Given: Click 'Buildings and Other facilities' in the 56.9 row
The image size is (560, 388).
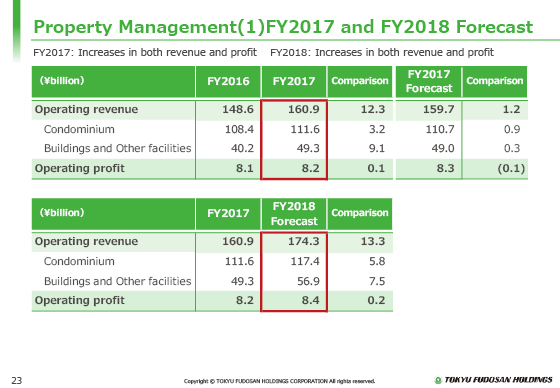Looking at the screenshot, I should pos(118,281).
